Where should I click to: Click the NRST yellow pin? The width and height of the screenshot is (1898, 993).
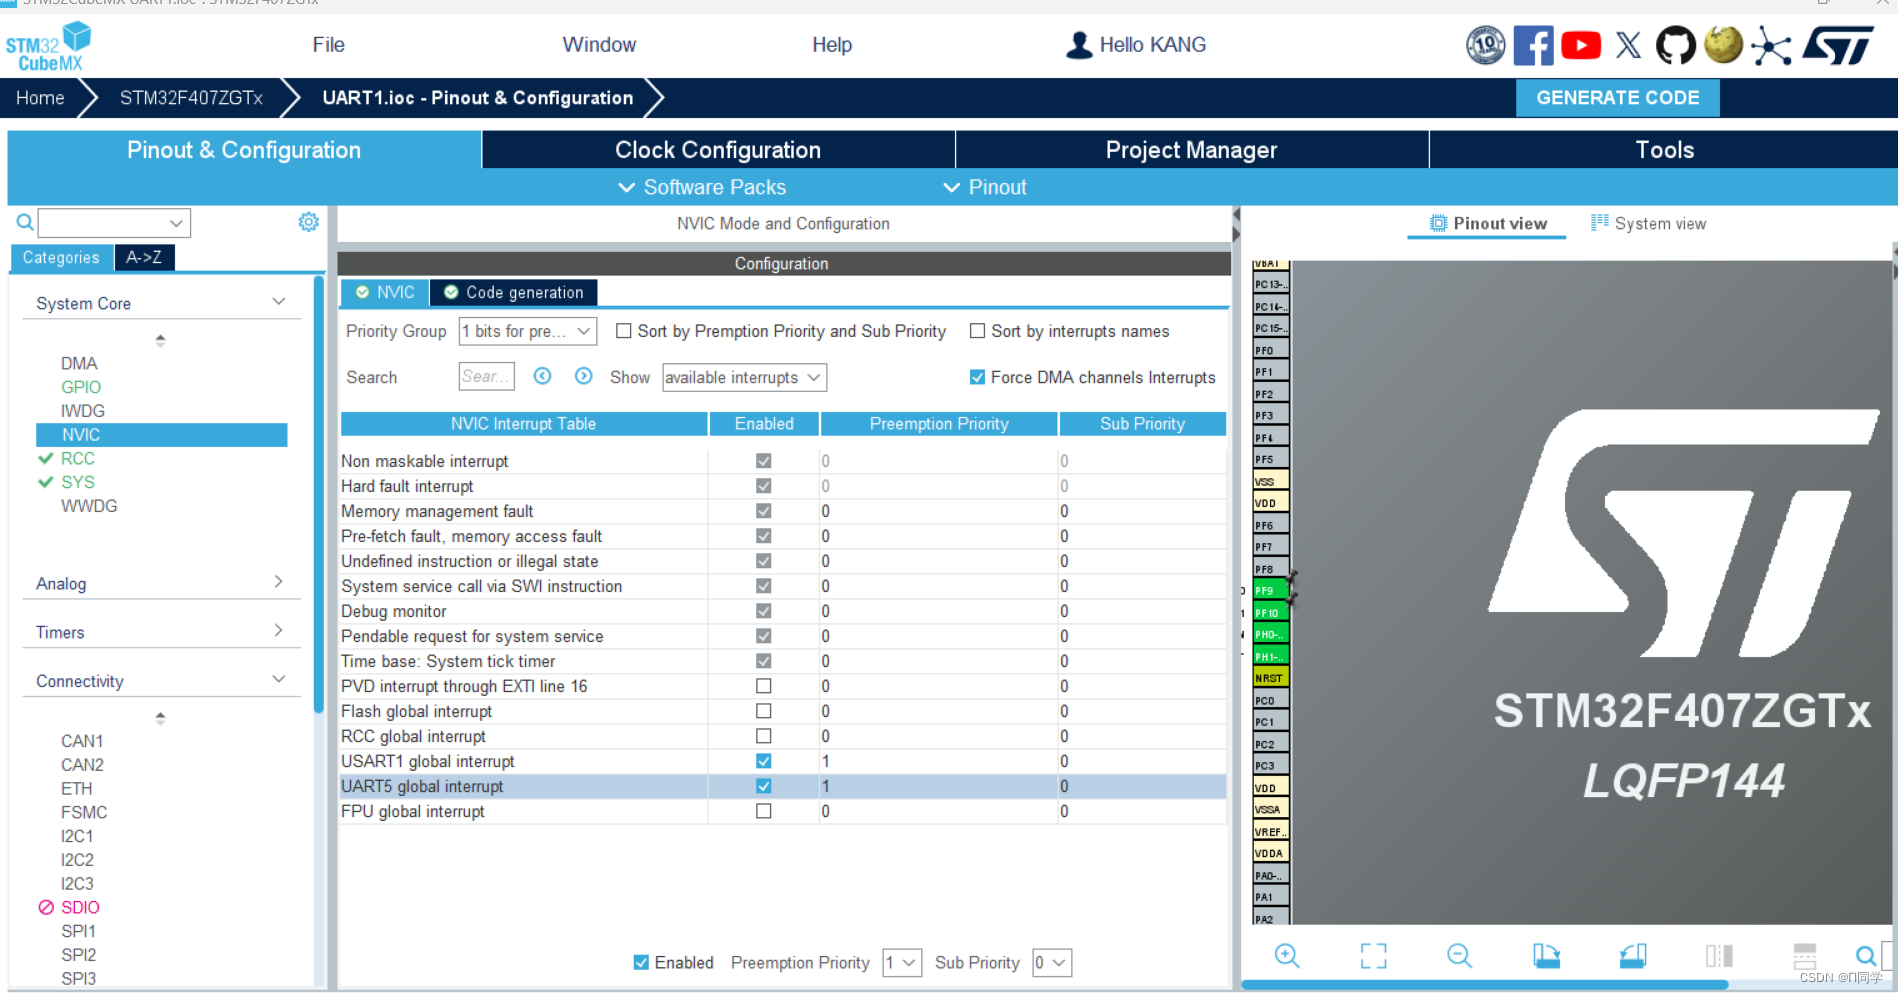[1270, 678]
